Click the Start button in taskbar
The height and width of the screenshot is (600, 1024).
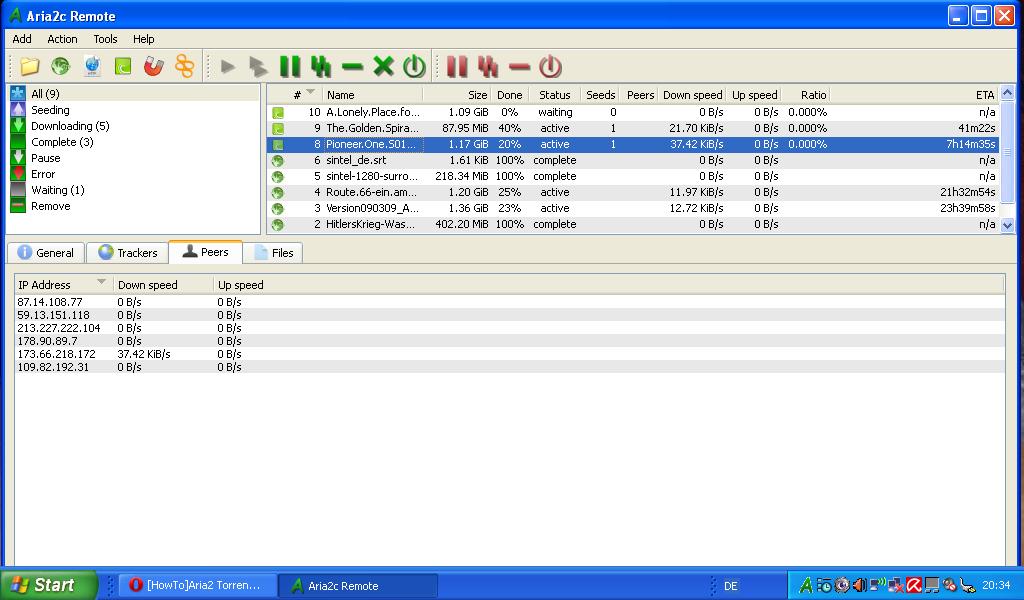pos(48,585)
